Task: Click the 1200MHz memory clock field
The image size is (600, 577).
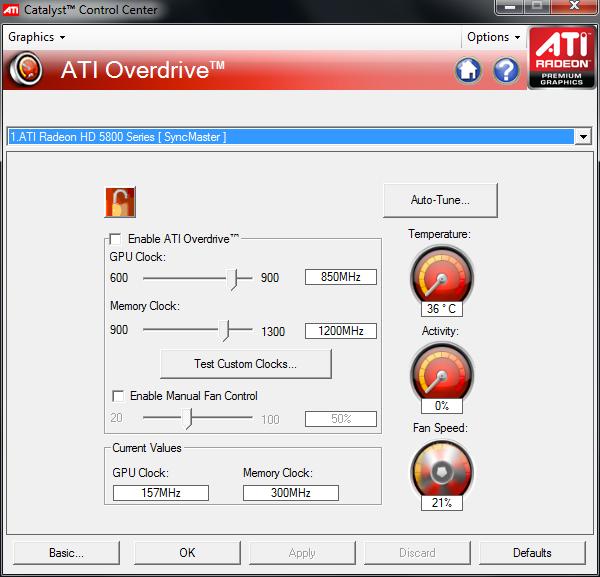Action: point(341,331)
